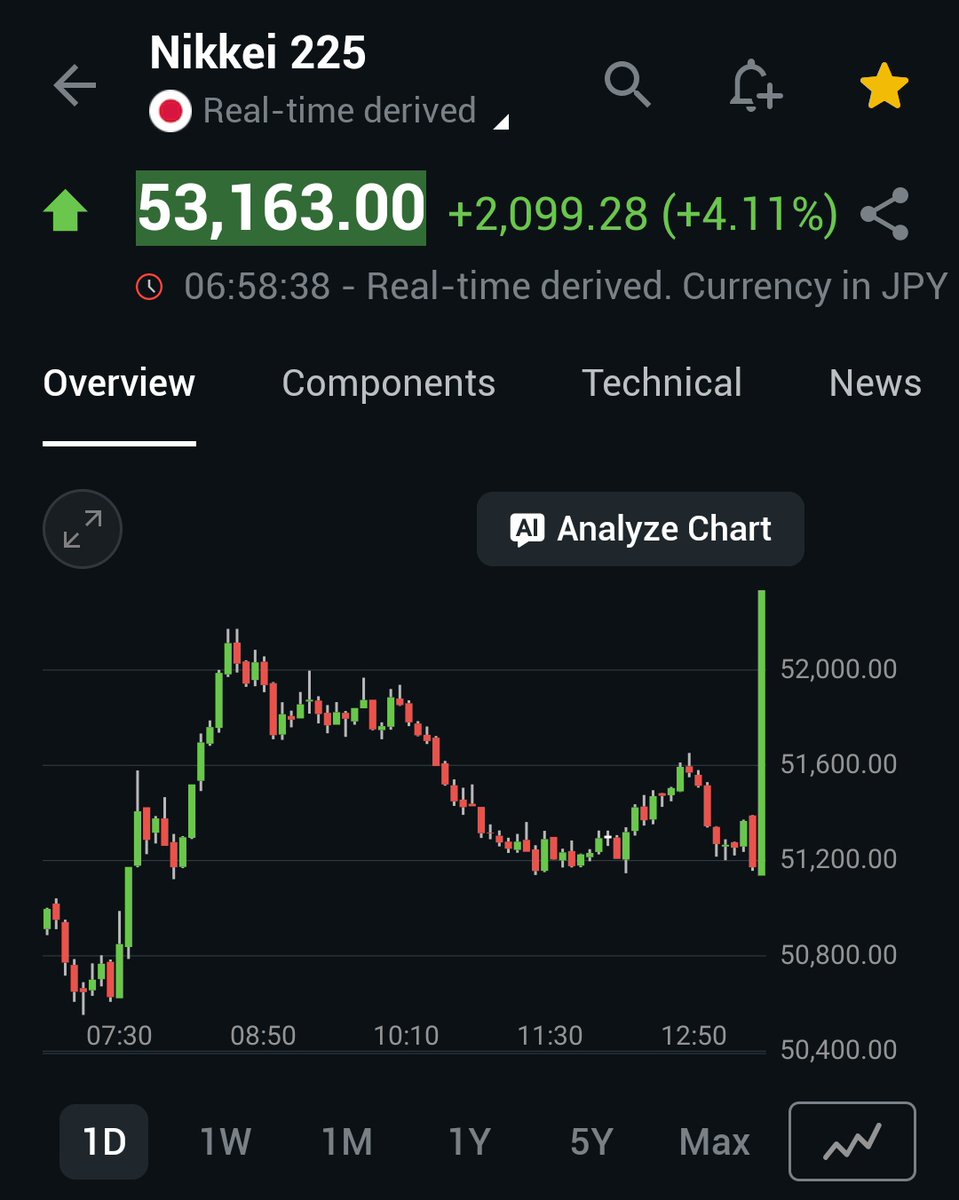Open search with magnifier icon
The width and height of the screenshot is (959, 1200).
628,84
